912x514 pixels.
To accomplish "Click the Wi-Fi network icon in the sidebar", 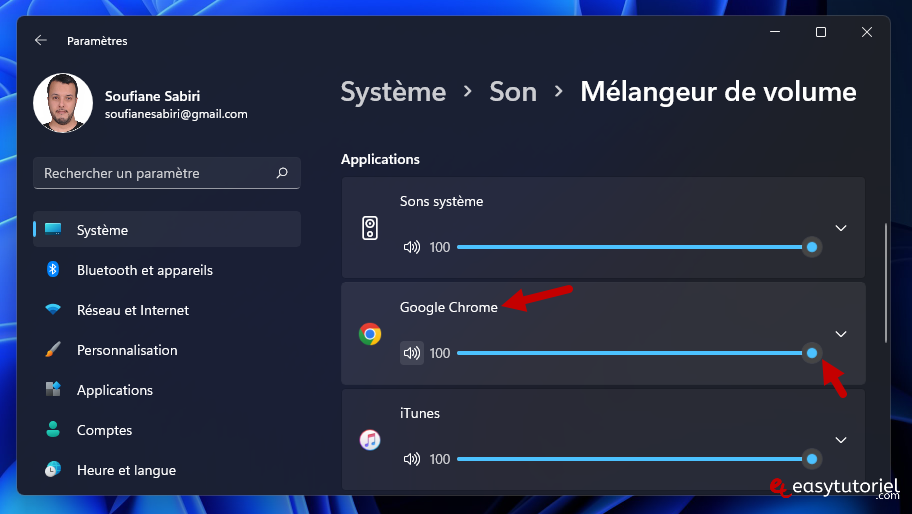I will coord(53,309).
